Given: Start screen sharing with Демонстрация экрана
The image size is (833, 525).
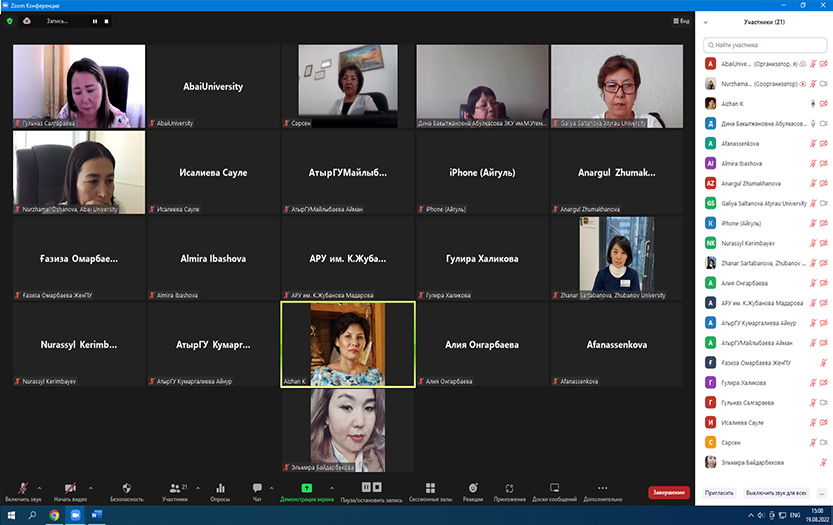Looking at the screenshot, I should pyautogui.click(x=307, y=488).
